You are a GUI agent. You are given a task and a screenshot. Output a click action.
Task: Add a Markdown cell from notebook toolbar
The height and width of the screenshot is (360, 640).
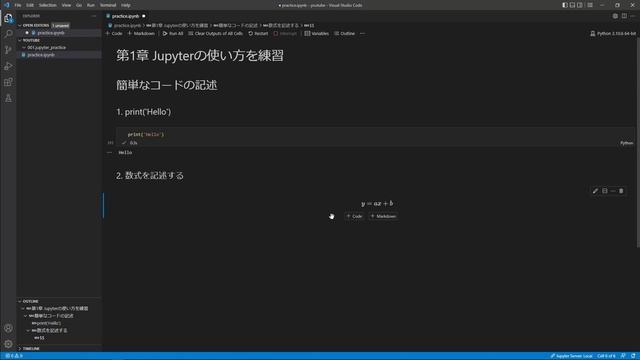point(141,33)
